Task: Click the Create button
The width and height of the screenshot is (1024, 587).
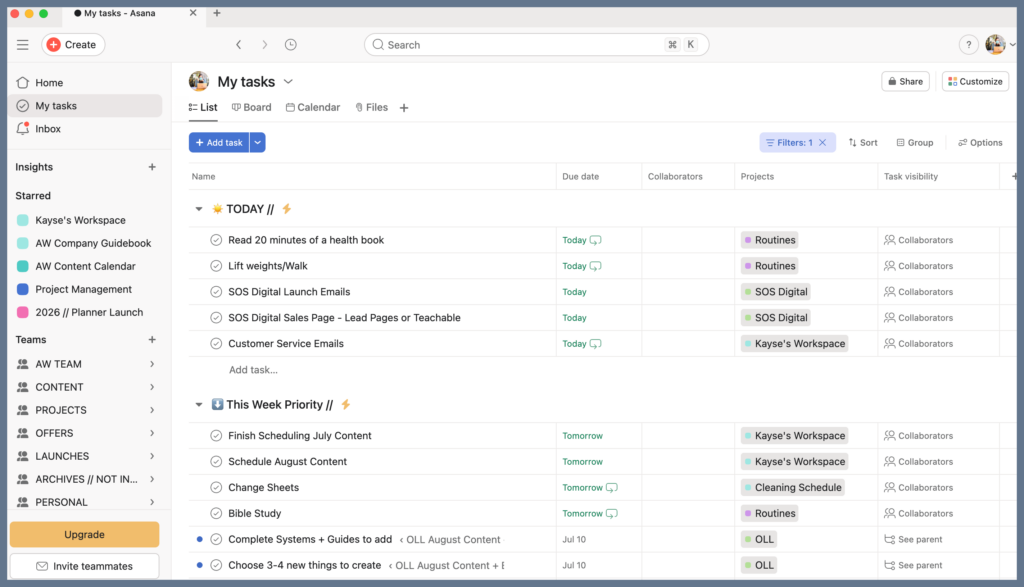Action: pyautogui.click(x=73, y=44)
